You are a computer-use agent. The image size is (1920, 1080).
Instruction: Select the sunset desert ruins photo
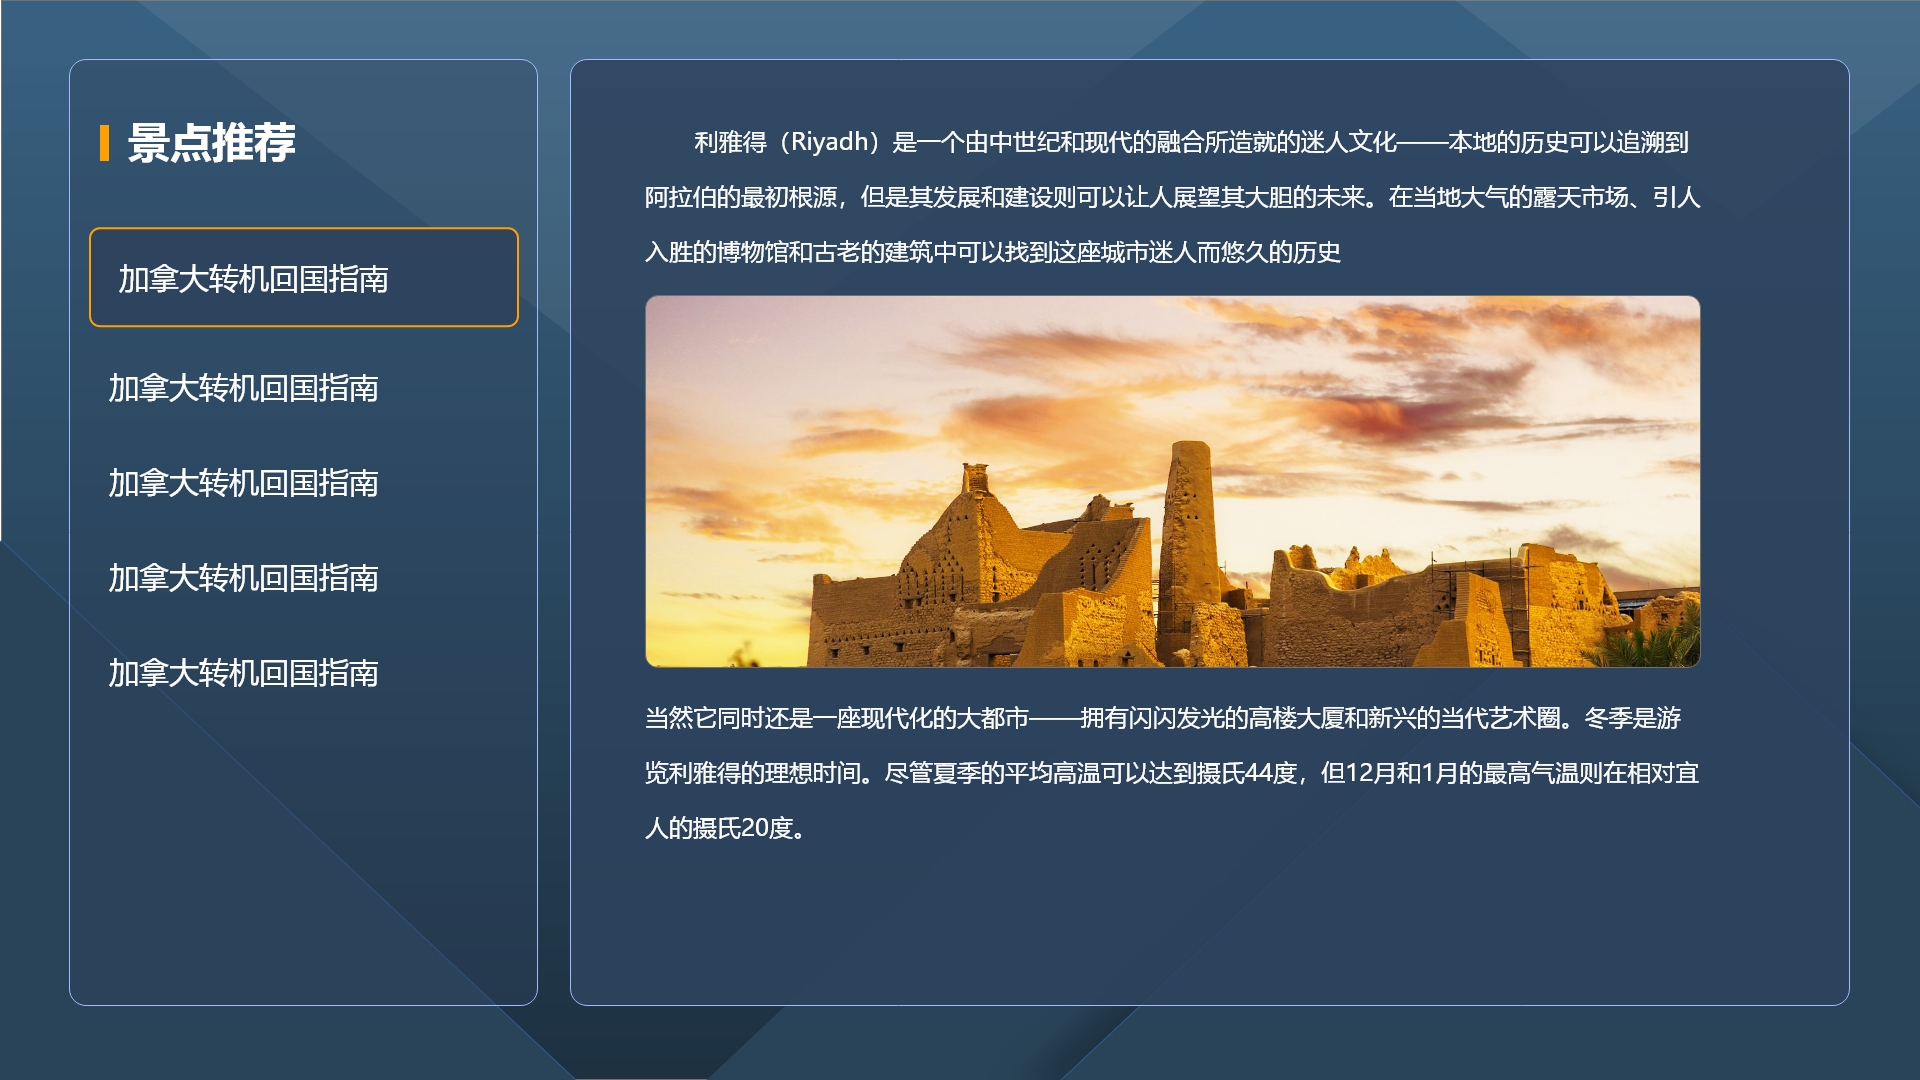point(1172,481)
